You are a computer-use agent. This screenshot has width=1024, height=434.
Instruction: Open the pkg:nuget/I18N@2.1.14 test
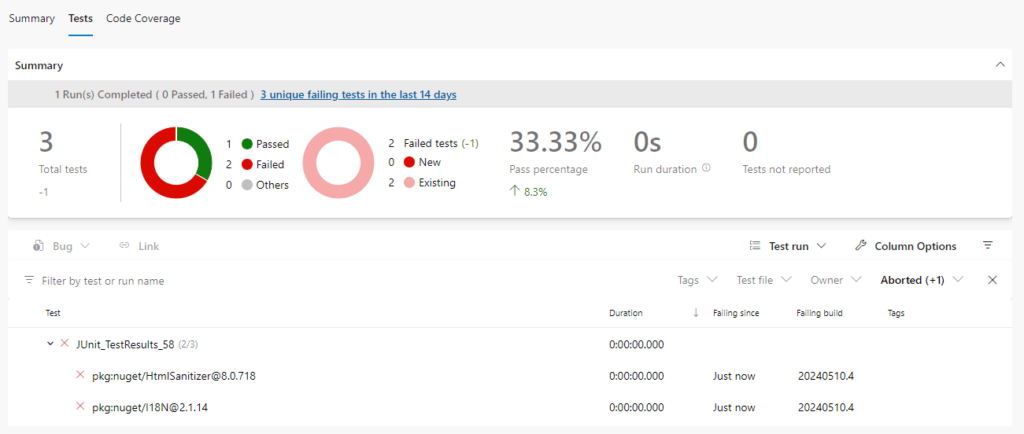coord(150,407)
